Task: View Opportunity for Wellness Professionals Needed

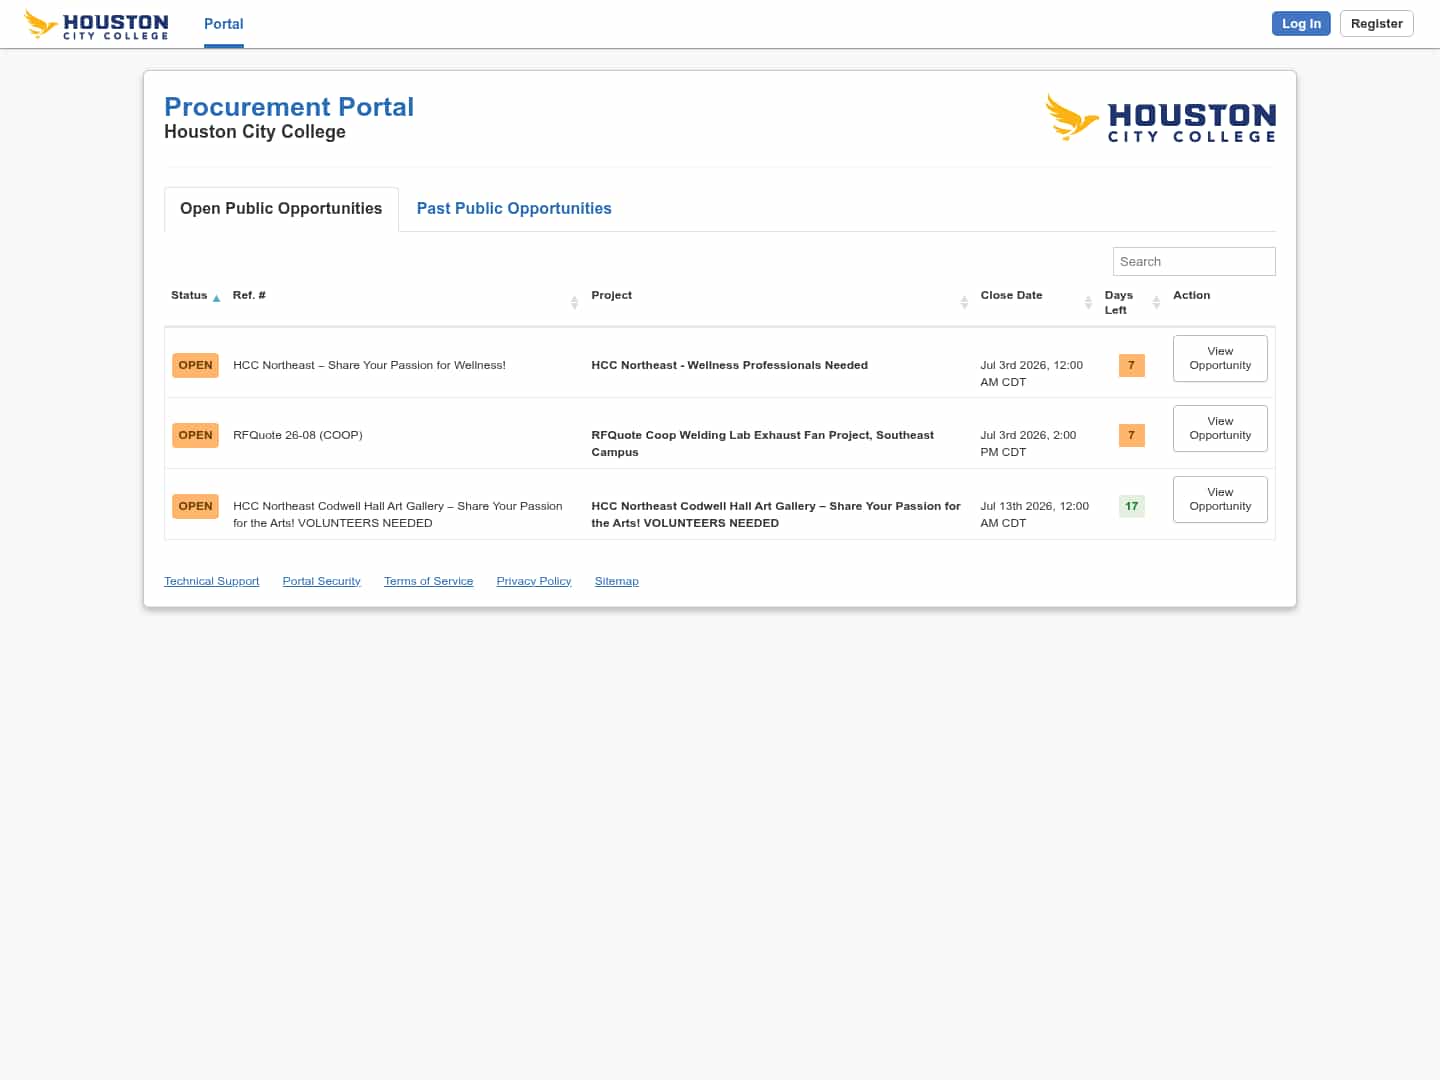Action: pyautogui.click(x=1220, y=358)
